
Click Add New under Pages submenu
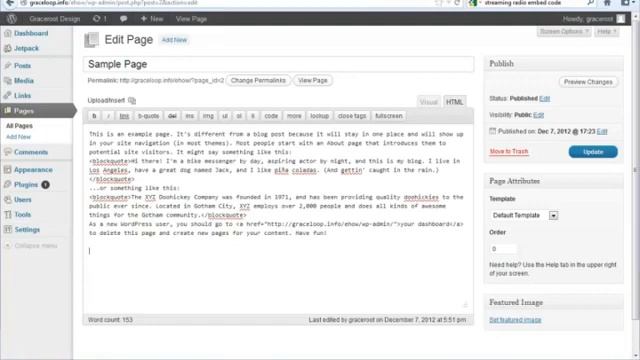[x=18, y=137]
